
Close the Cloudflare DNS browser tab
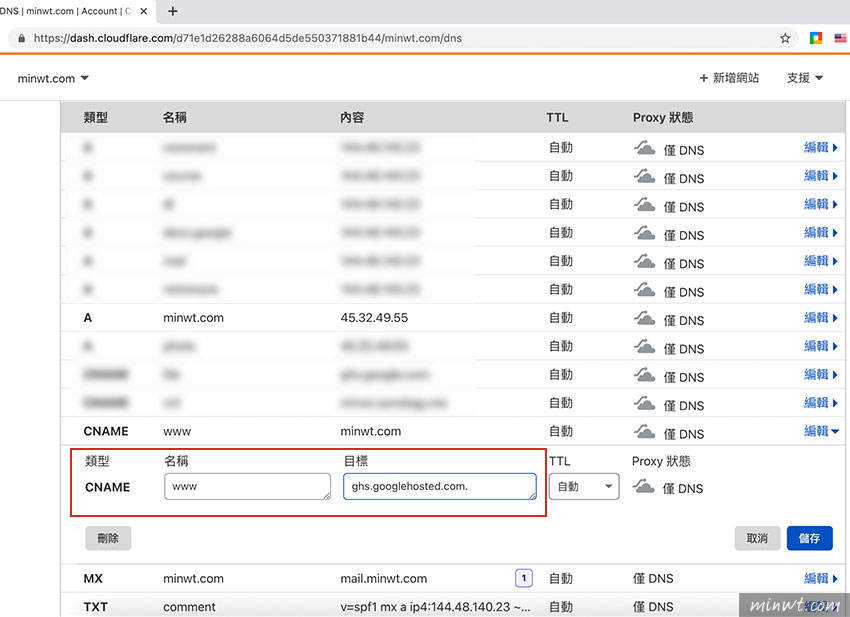144,11
